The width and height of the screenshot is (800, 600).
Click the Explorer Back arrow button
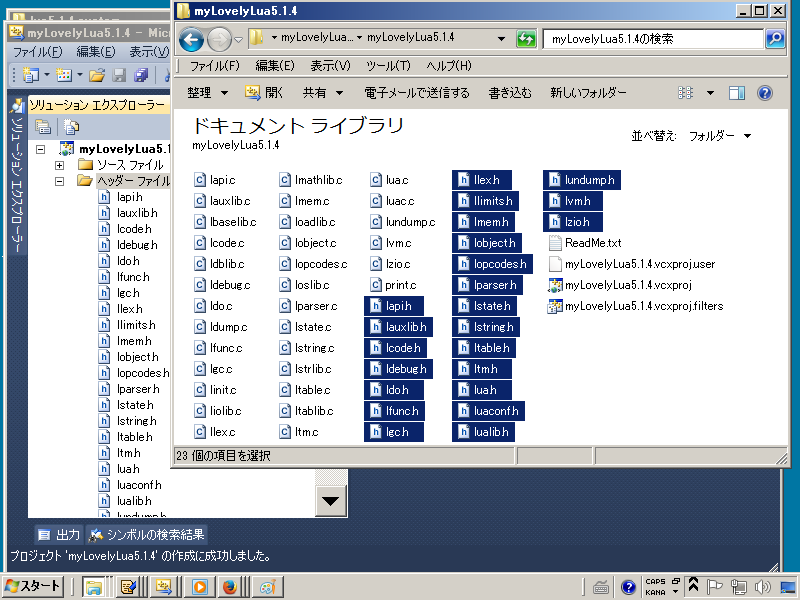point(191,39)
